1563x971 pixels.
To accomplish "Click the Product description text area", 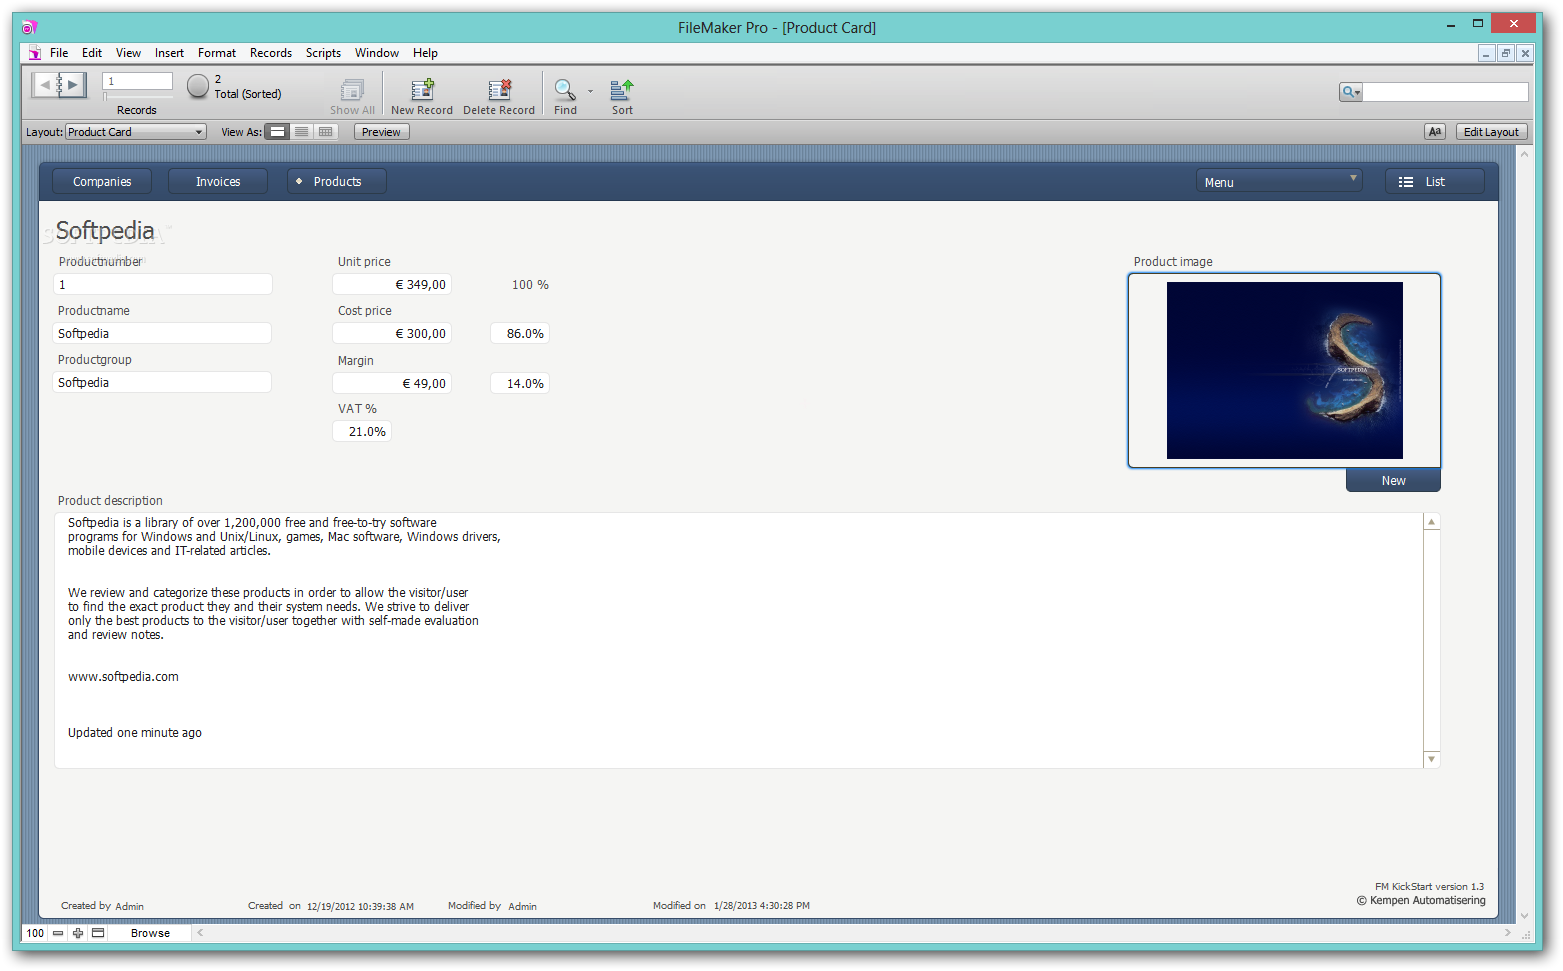I will pyautogui.click(x=739, y=640).
